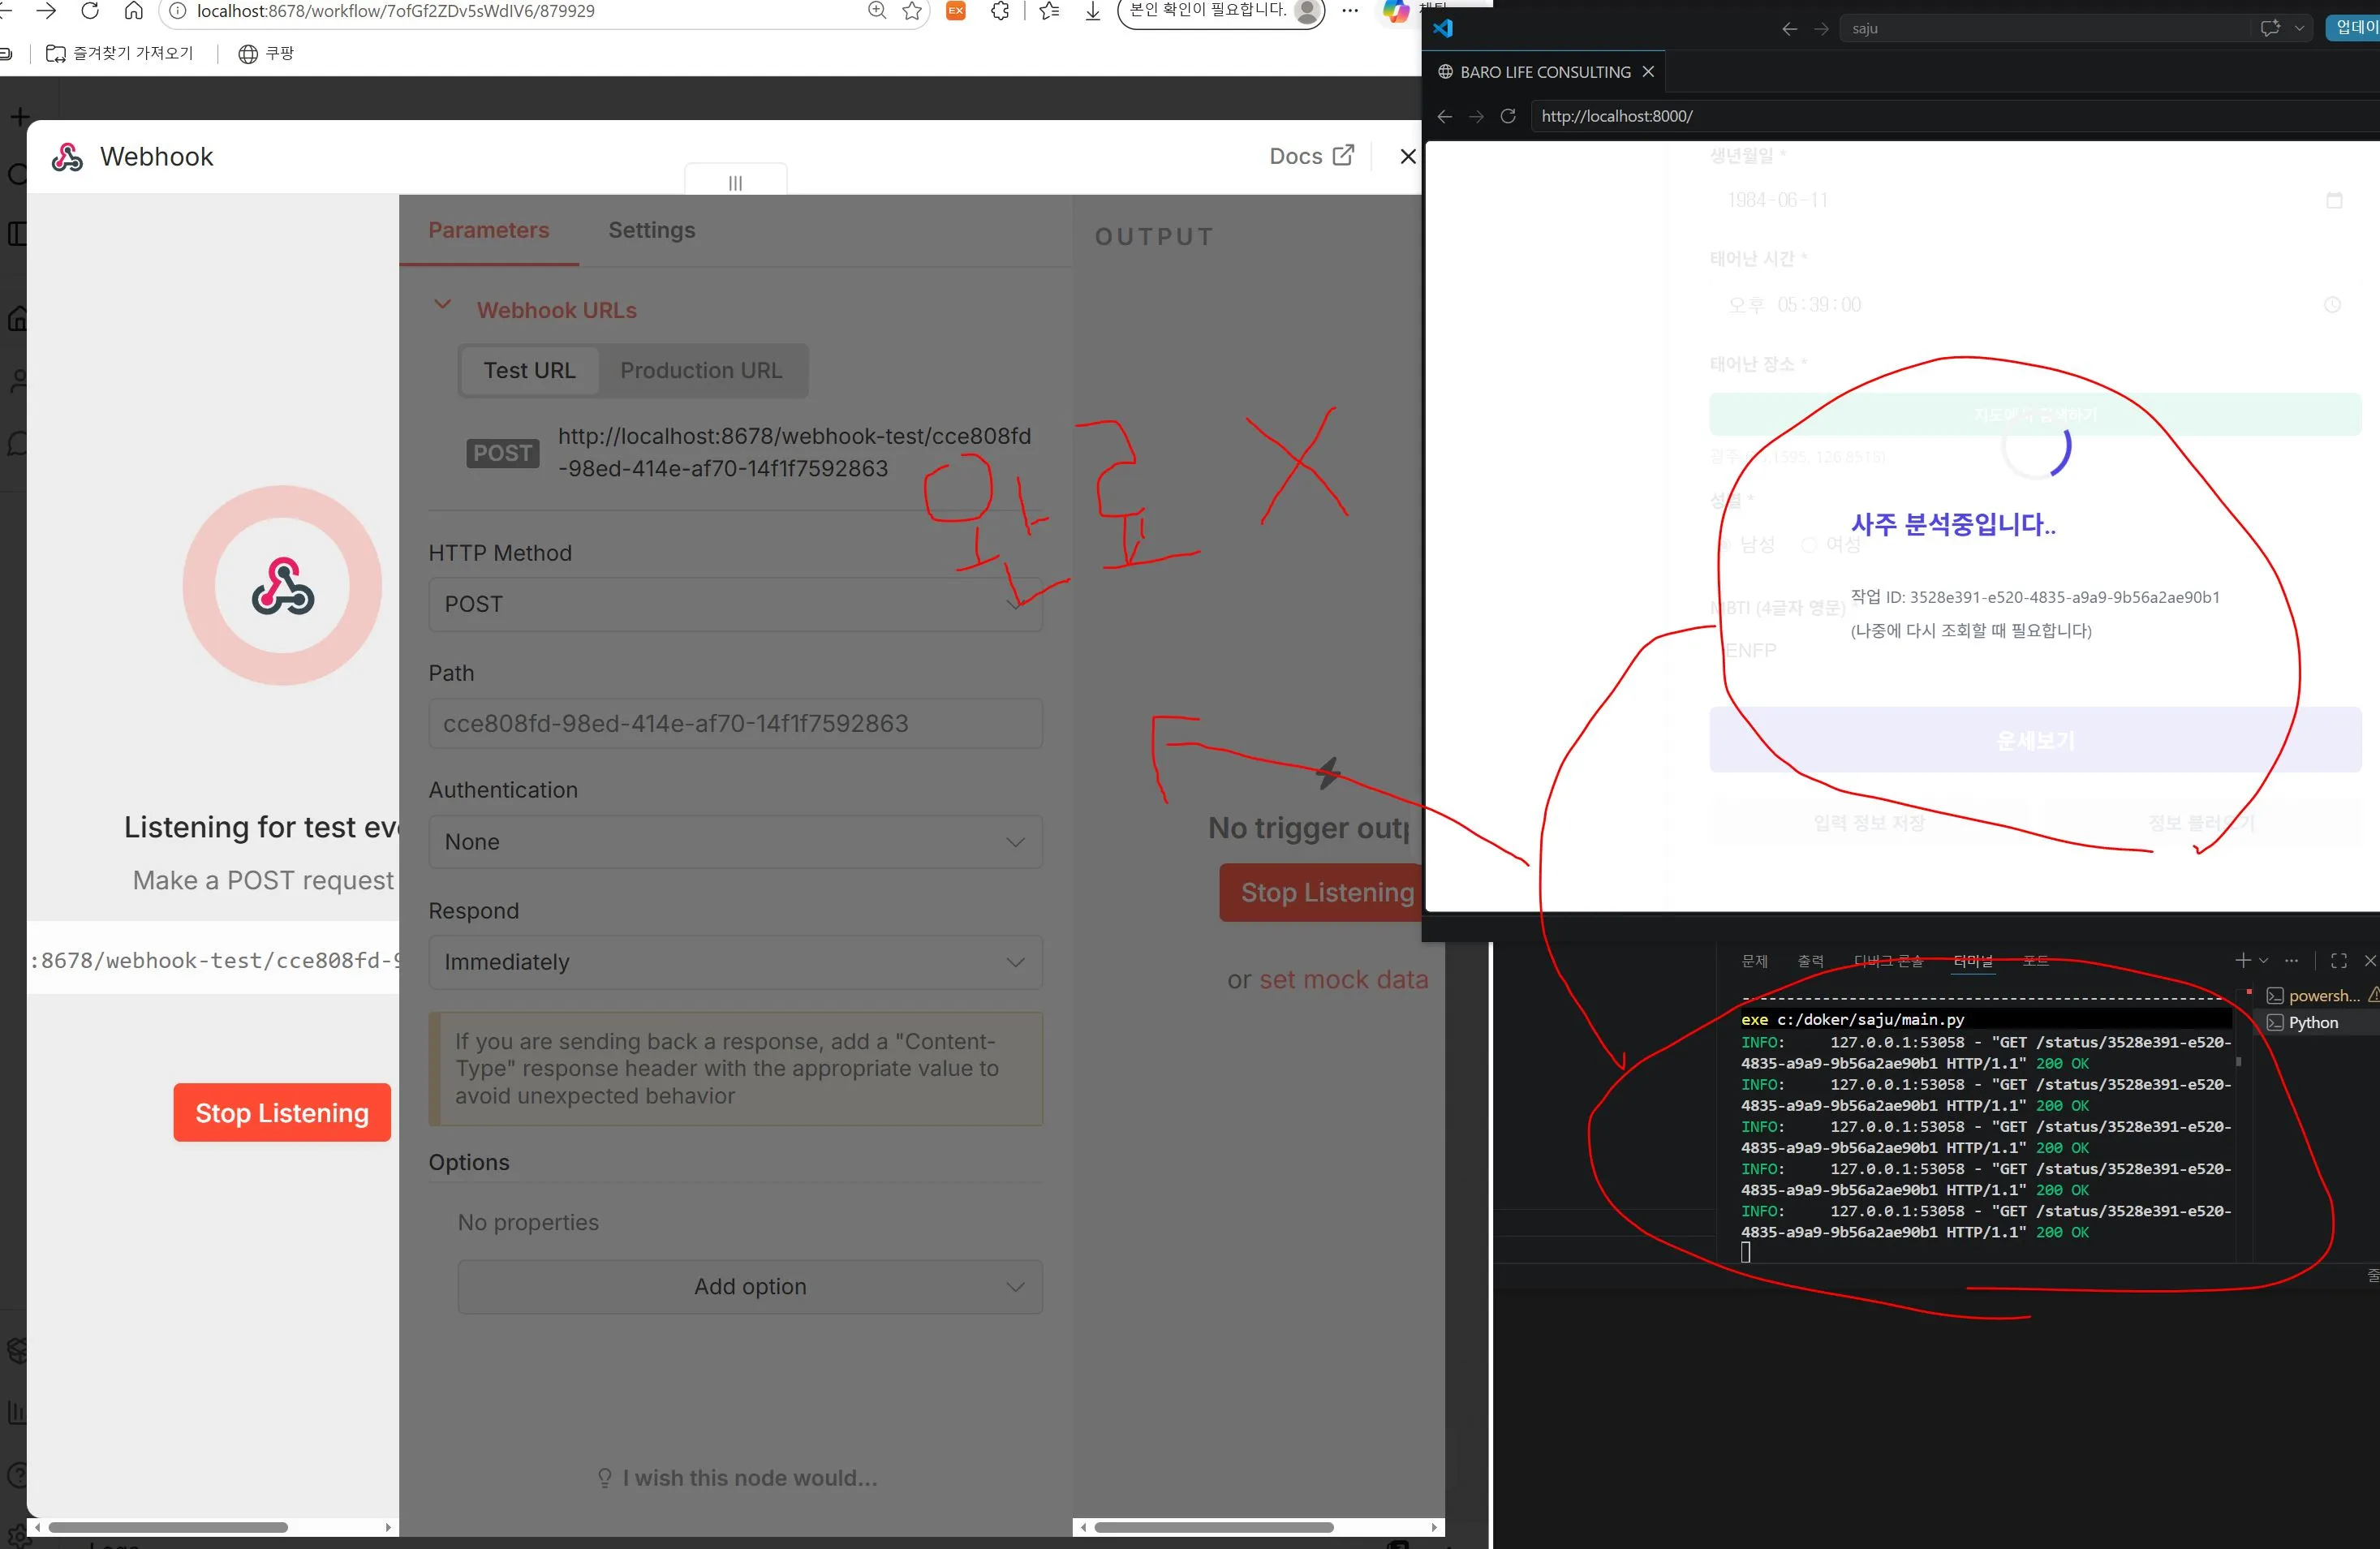The image size is (2380, 1549).
Task: Open the orange EX extension icon
Action: point(956,11)
